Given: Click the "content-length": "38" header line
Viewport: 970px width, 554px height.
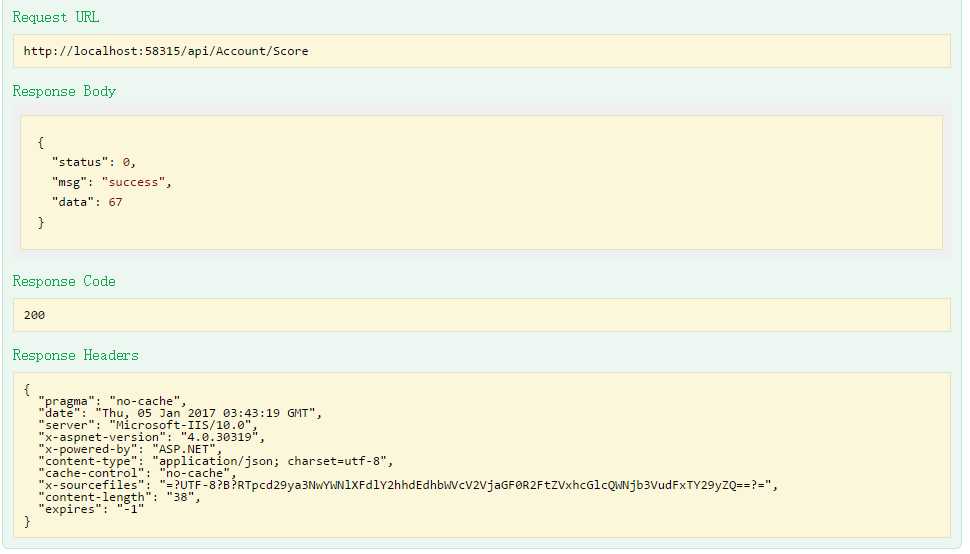Looking at the screenshot, I should (x=119, y=498).
